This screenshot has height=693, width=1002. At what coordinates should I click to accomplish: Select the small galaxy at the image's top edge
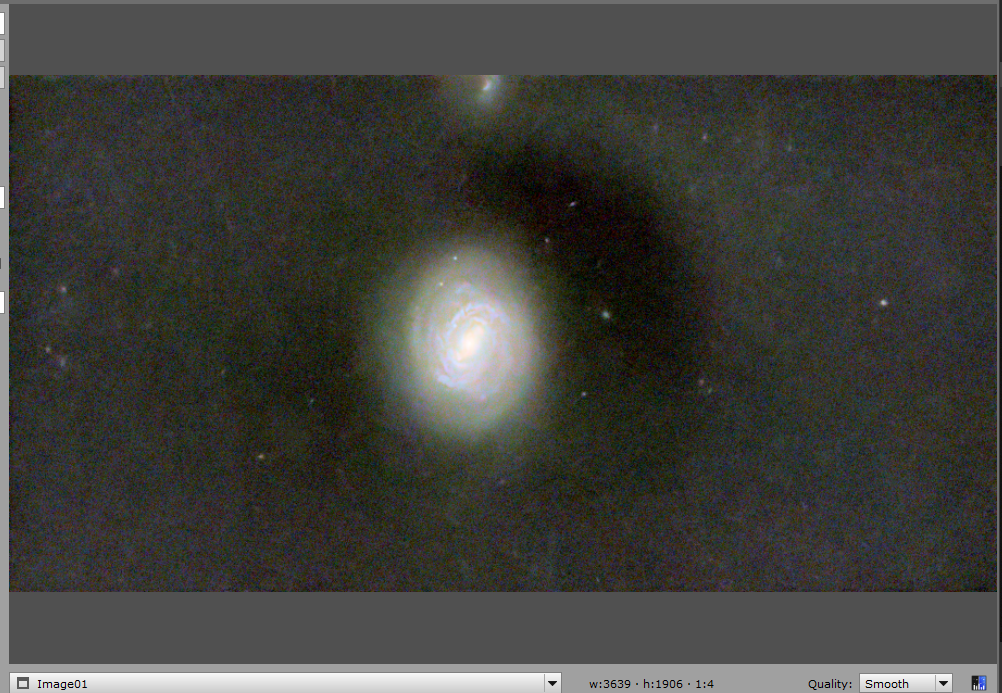pyautogui.click(x=488, y=85)
